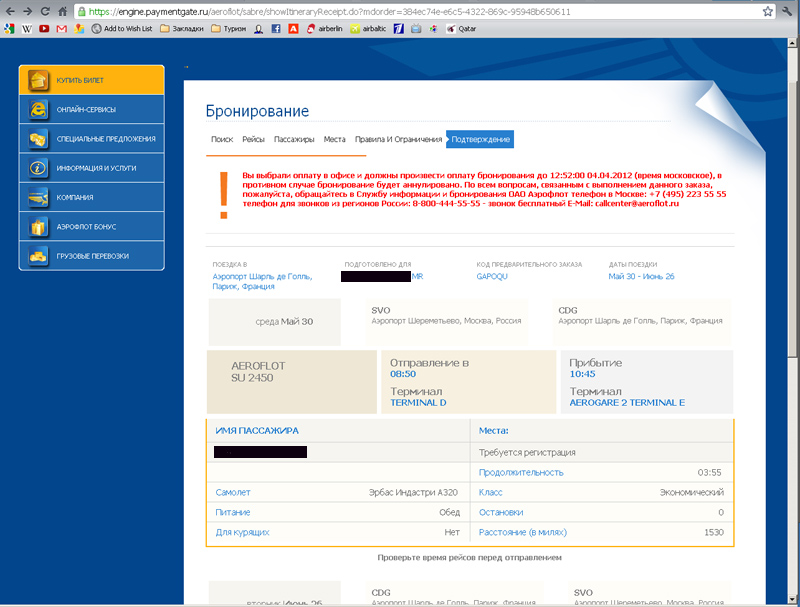Open the YouTube bookmark

point(44,29)
